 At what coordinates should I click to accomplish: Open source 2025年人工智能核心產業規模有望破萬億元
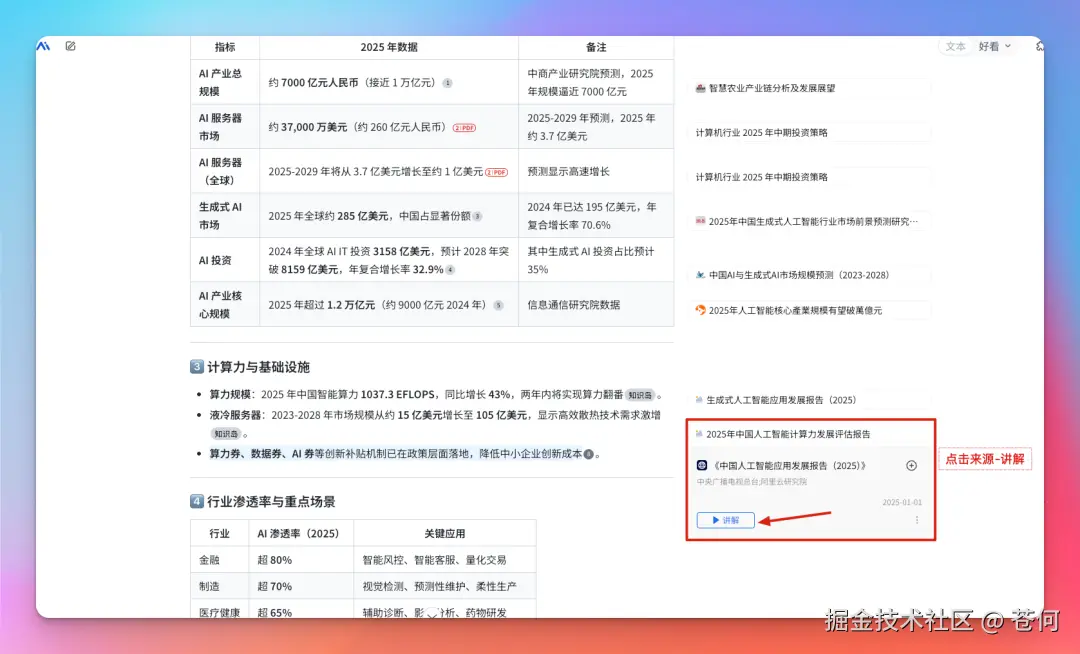pyautogui.click(x=795, y=311)
